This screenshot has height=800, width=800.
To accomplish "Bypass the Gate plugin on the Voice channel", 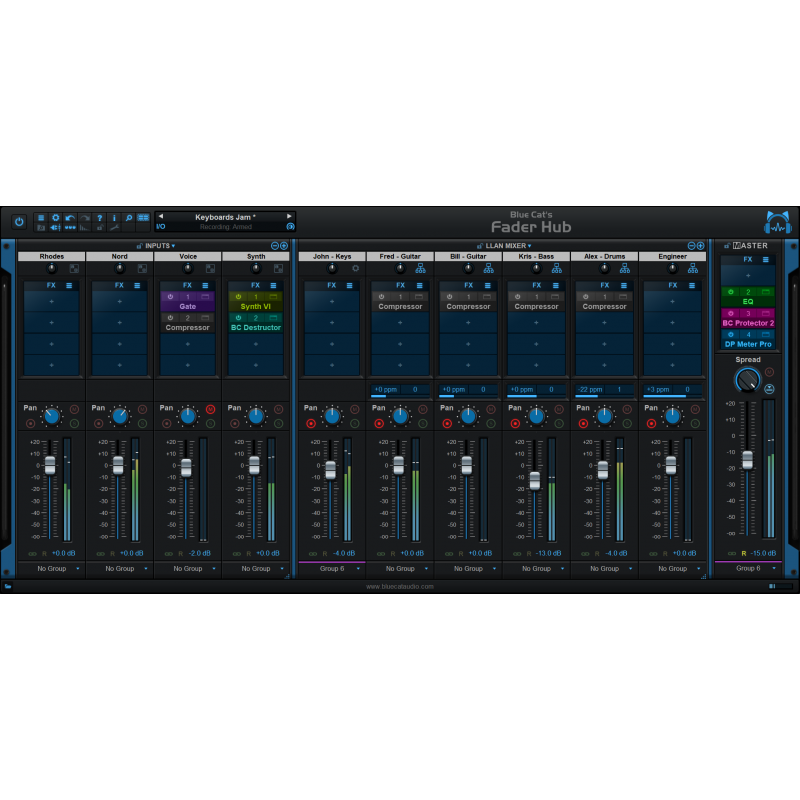I will pyautogui.click(x=171, y=297).
